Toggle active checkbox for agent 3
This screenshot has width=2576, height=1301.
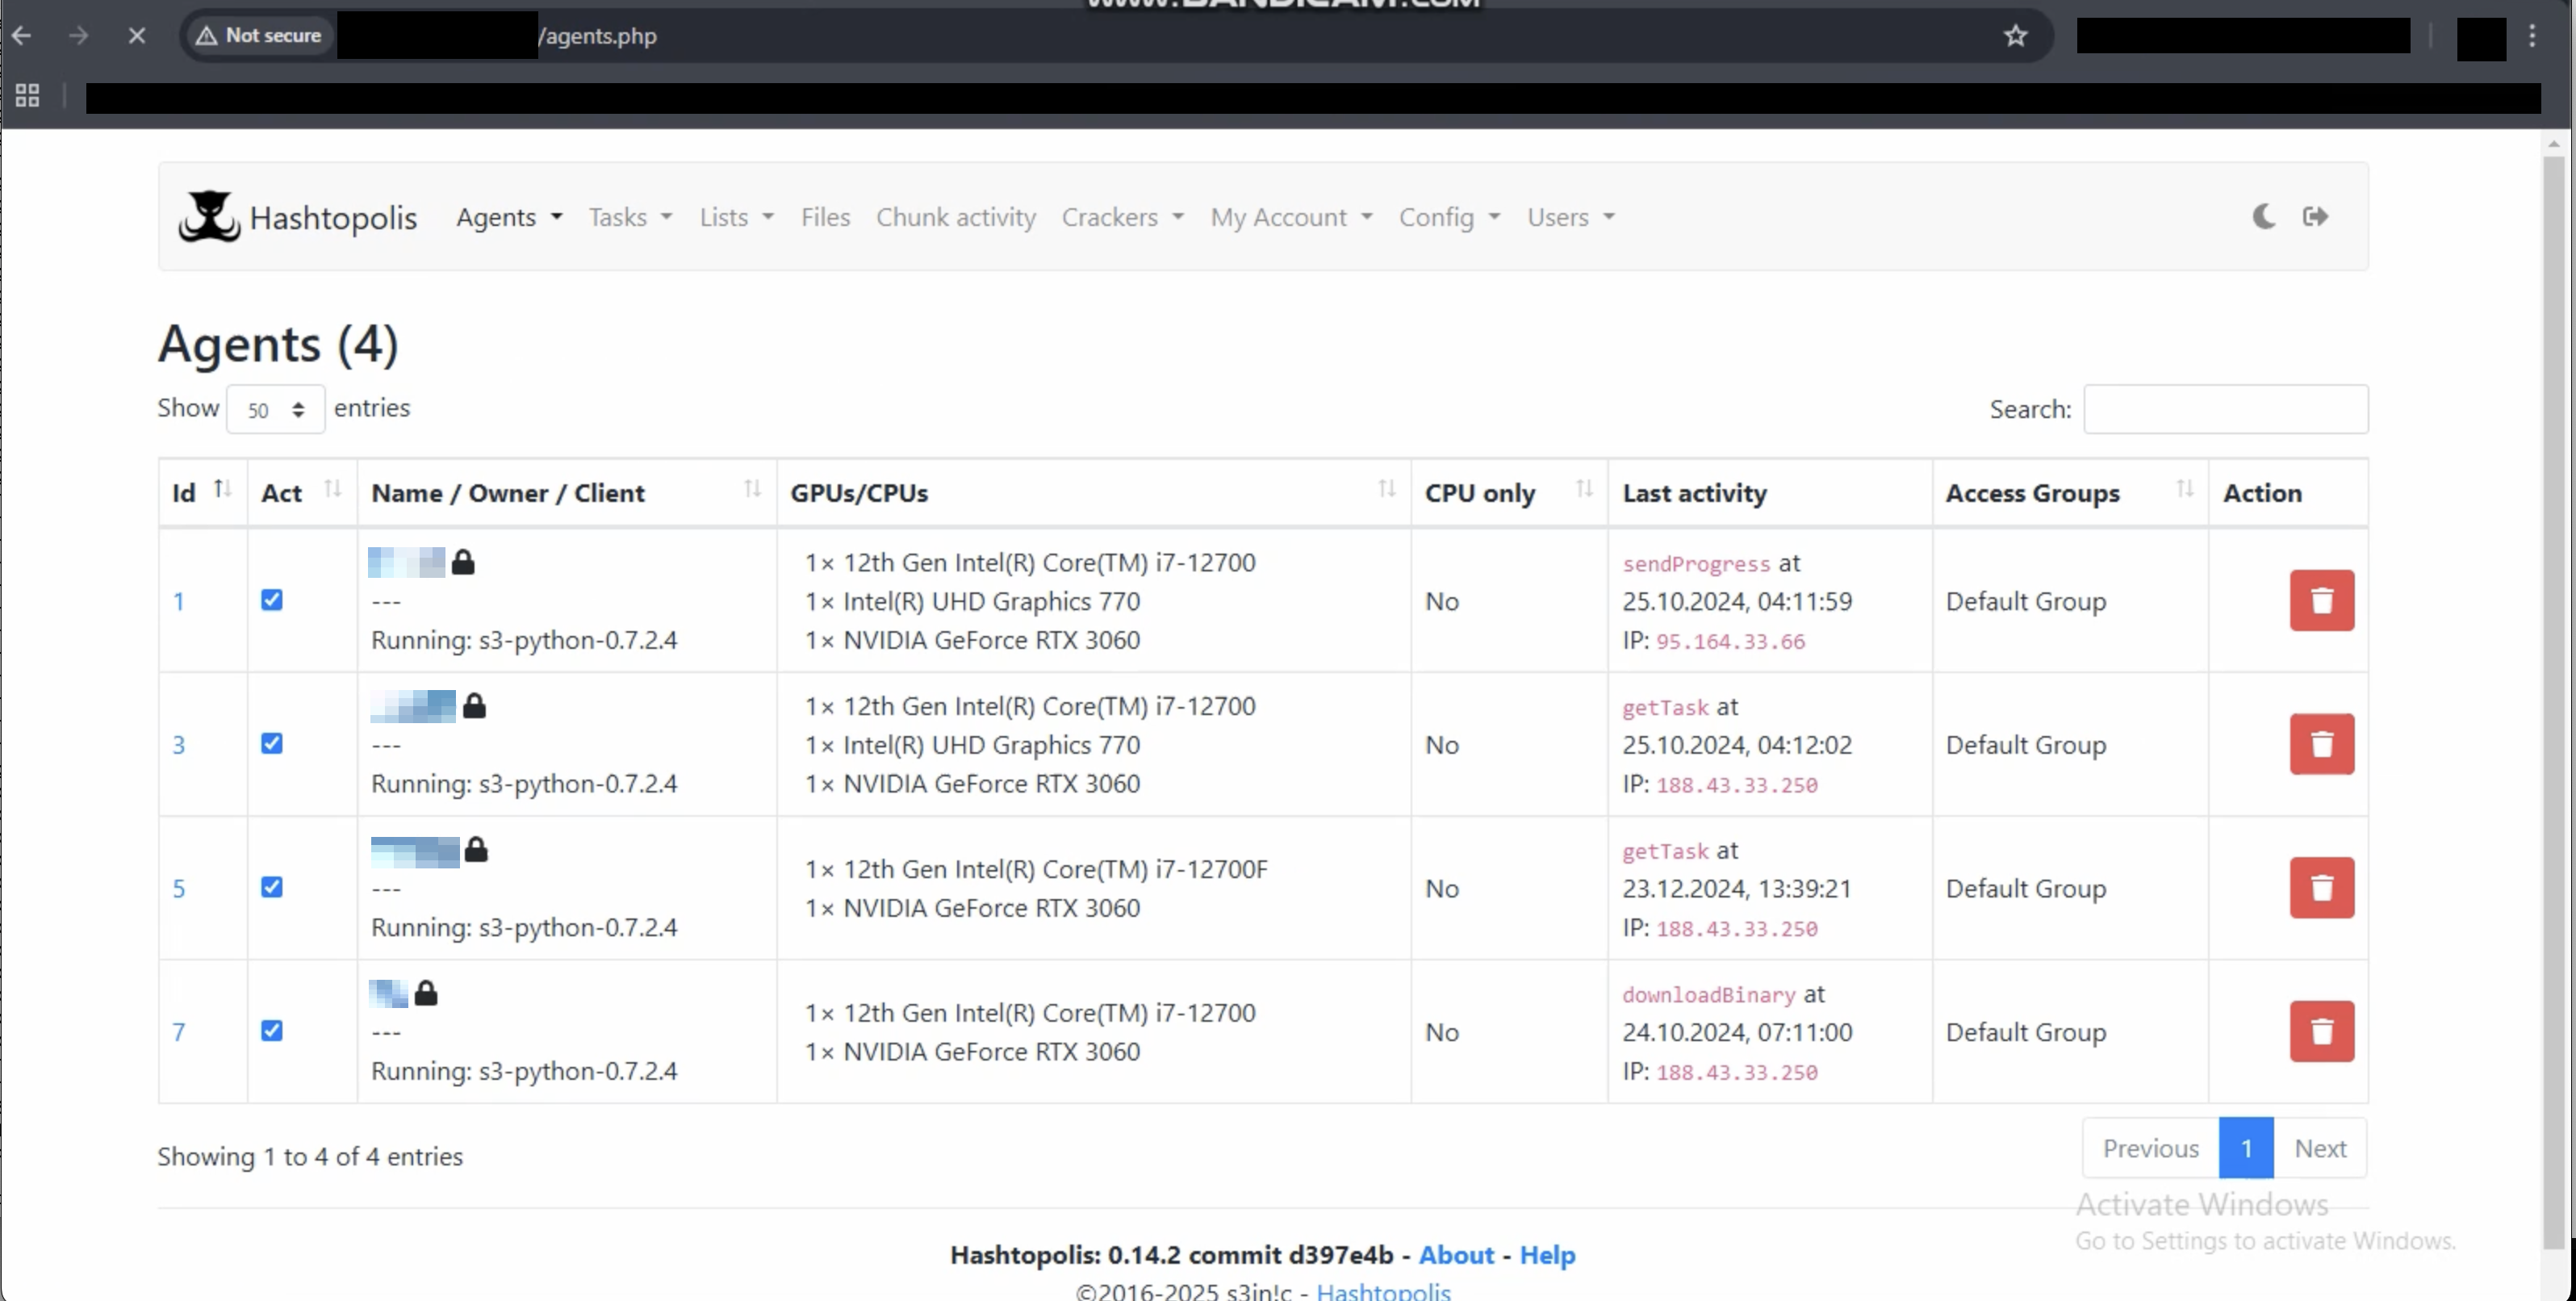point(272,743)
